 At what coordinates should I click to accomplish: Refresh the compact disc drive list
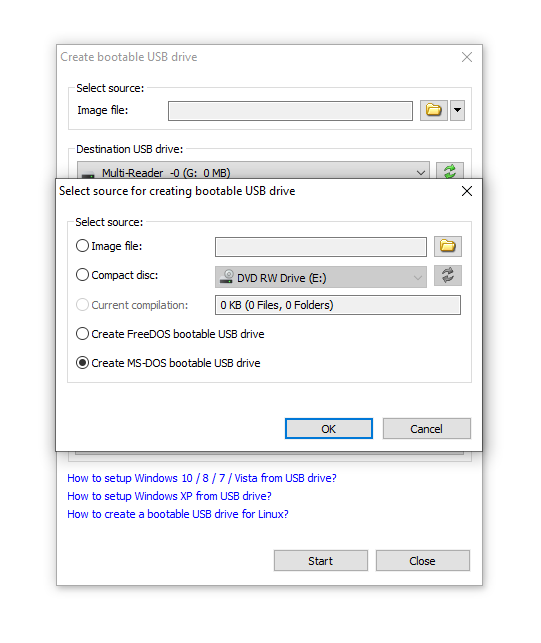[x=447, y=276]
